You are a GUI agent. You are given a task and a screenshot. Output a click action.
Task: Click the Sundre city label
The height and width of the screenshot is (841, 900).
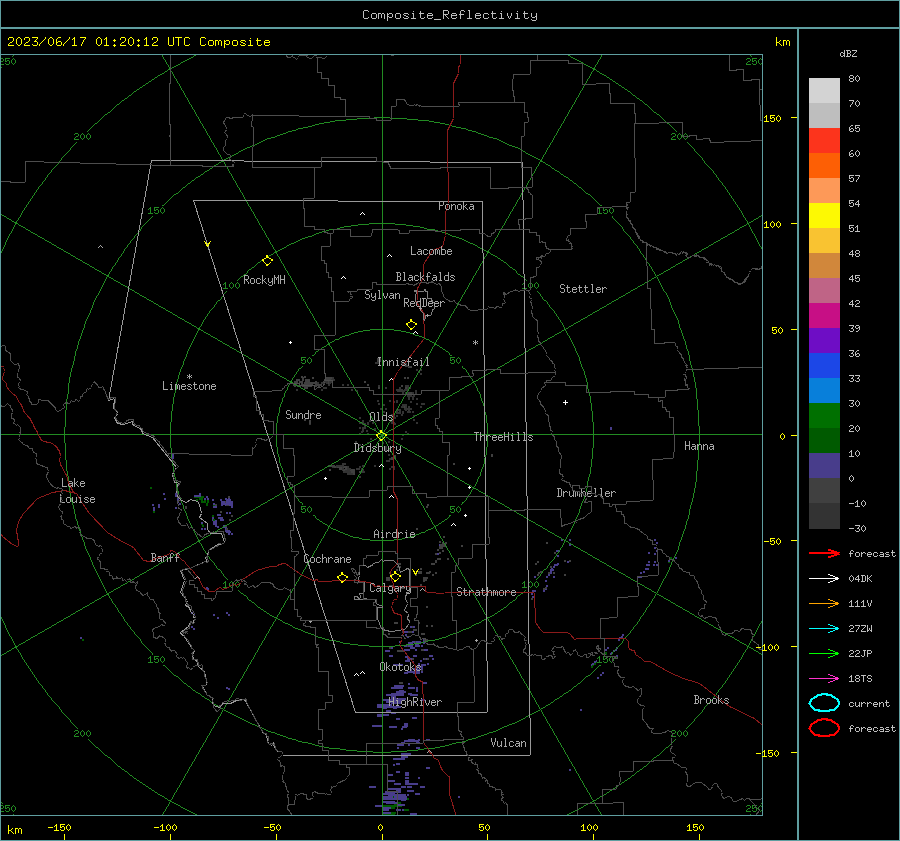(303, 414)
